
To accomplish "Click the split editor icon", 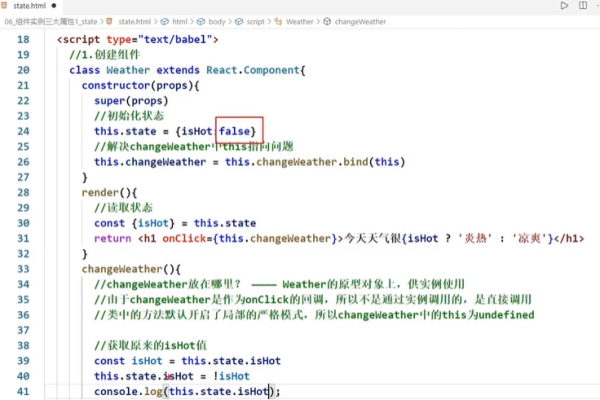I will [583, 5].
